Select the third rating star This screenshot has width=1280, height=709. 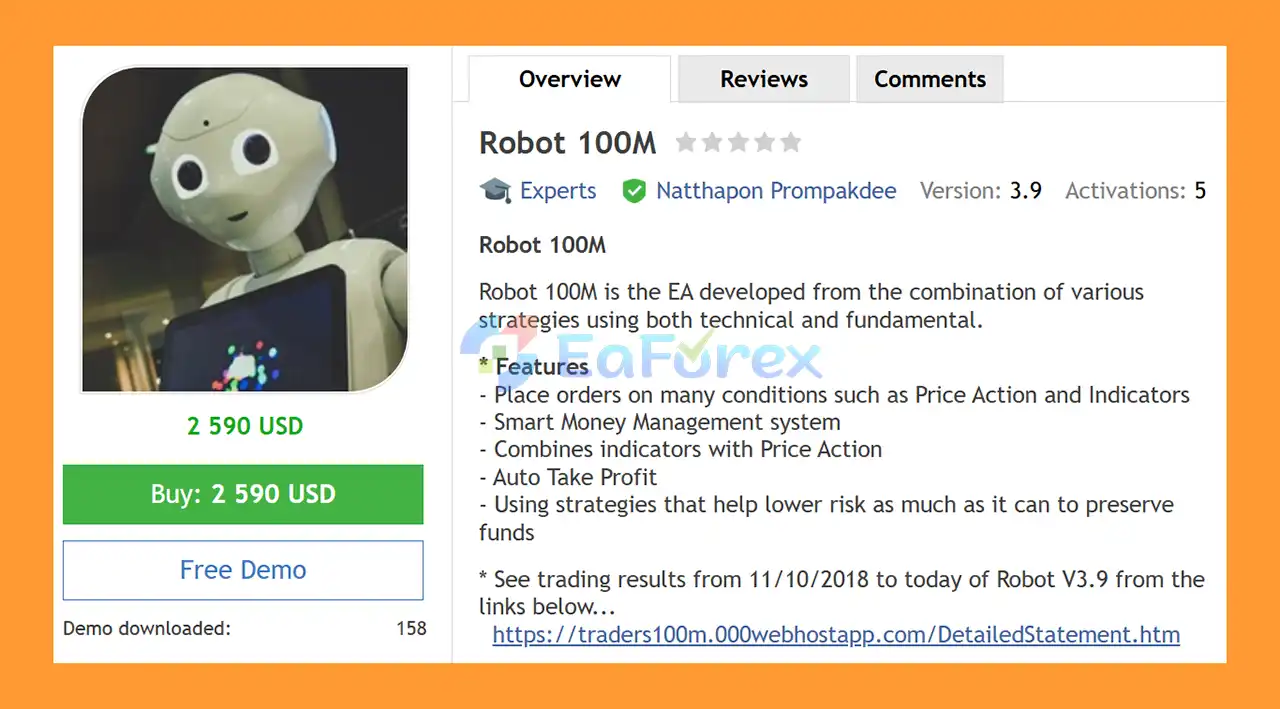(738, 142)
